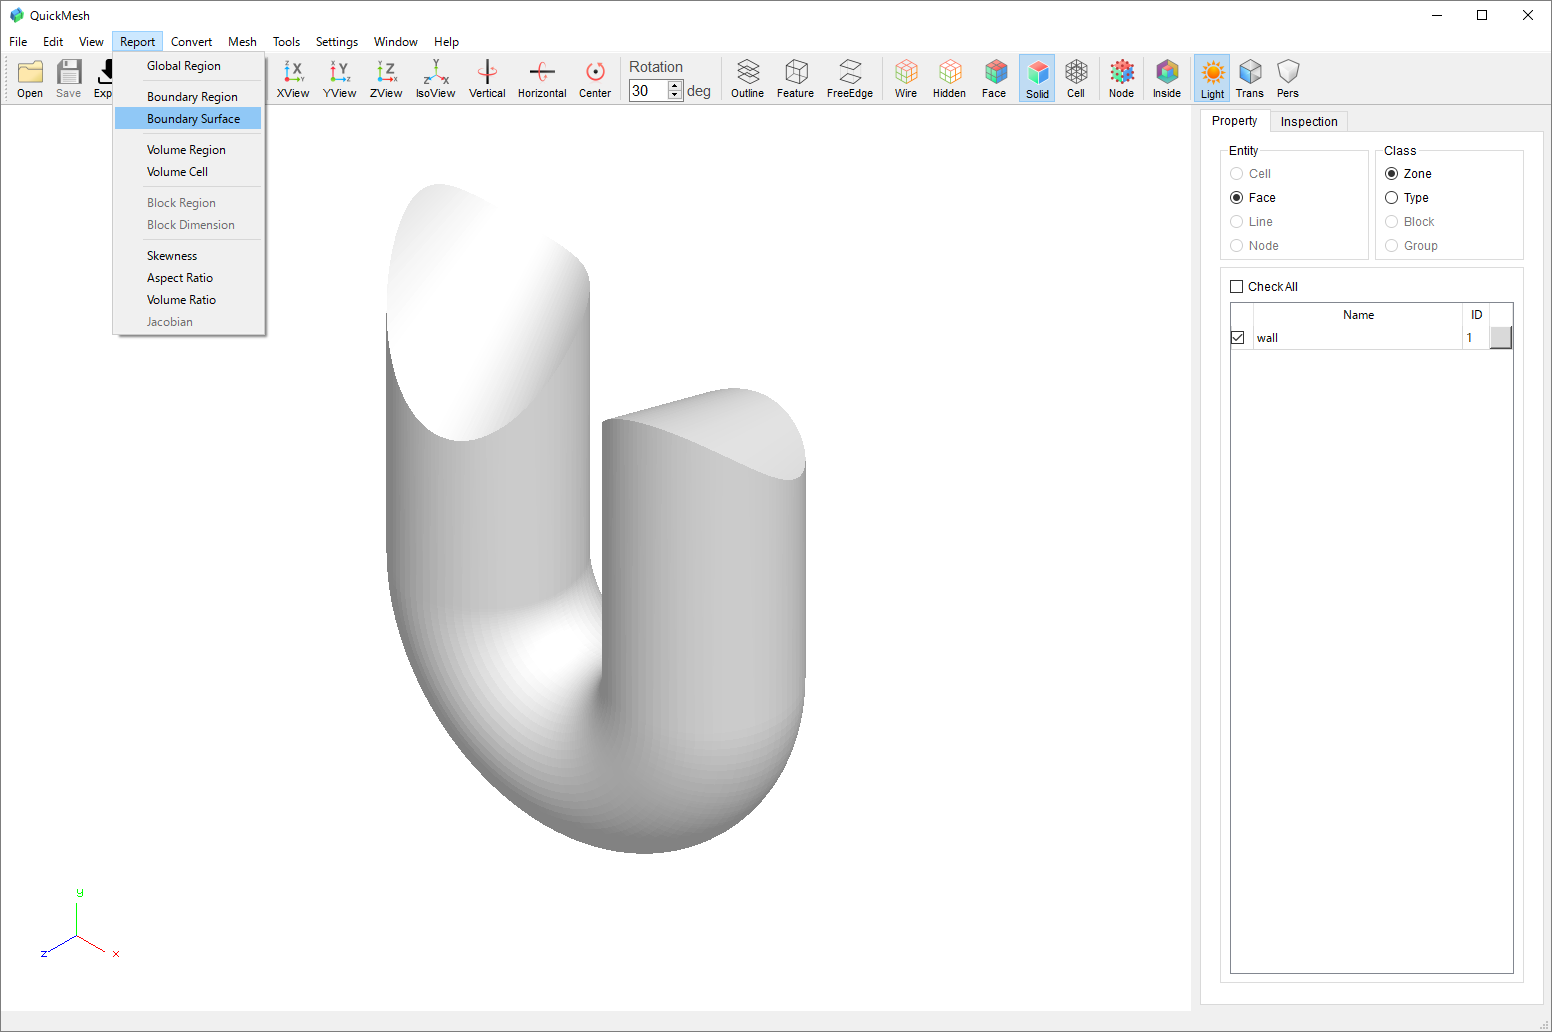This screenshot has width=1552, height=1032.
Task: Open the Convert menu
Action: (191, 42)
